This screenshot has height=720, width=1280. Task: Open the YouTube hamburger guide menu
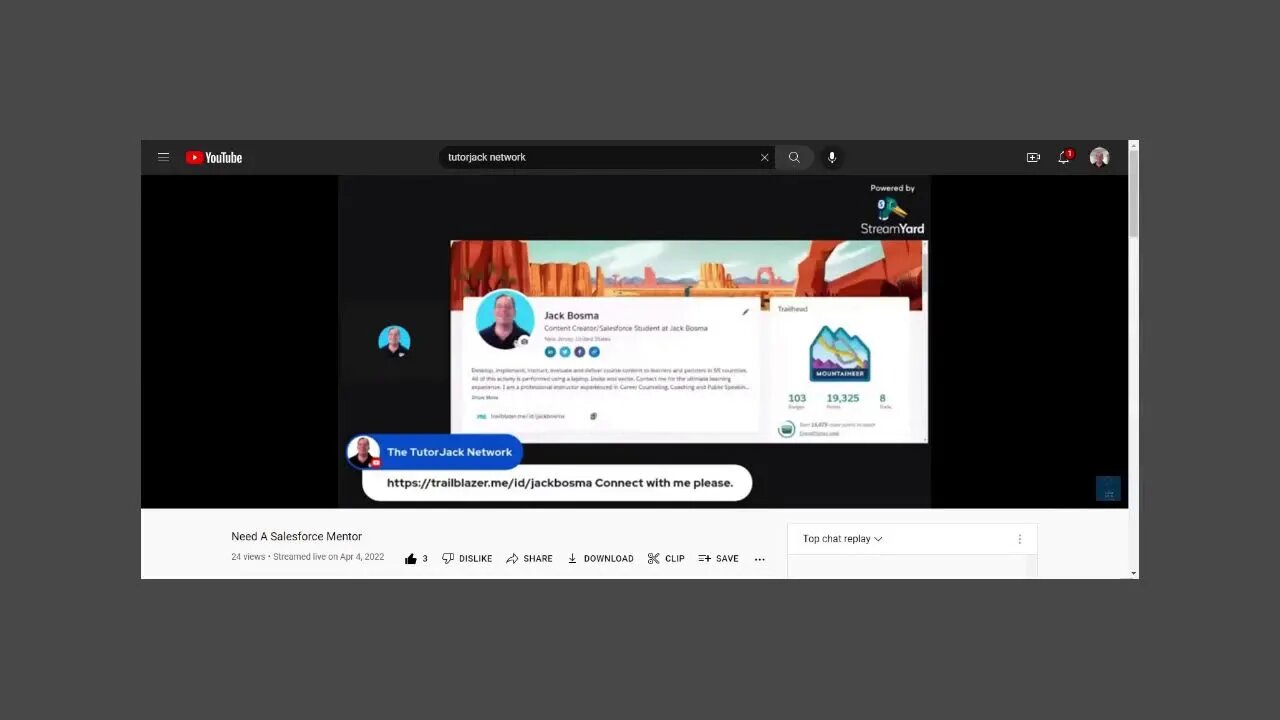click(163, 157)
